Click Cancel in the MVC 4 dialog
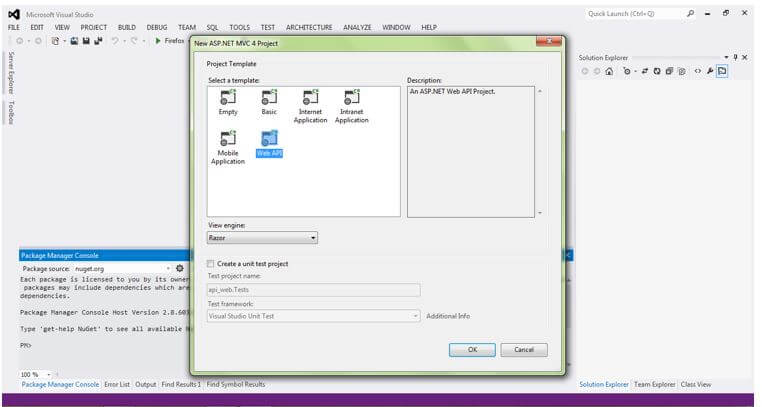 point(524,350)
